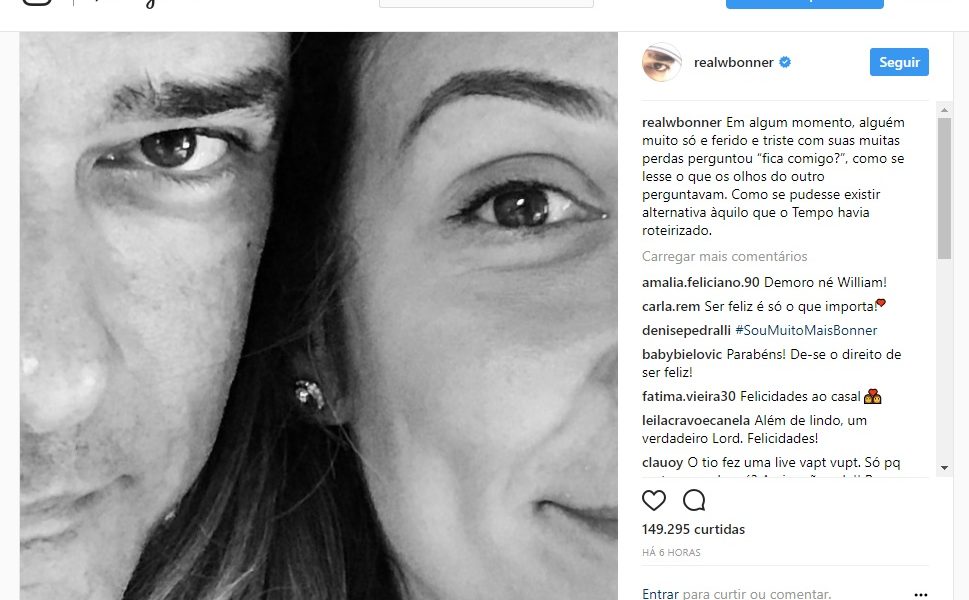The image size is (969, 600).
Task: Open the realwbonner username in the post header
Action: coord(733,62)
